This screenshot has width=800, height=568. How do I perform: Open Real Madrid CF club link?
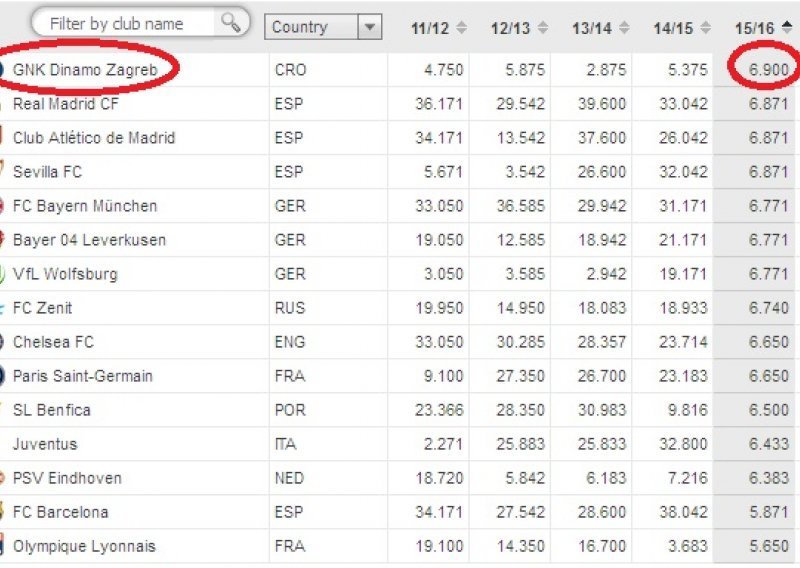(66, 104)
